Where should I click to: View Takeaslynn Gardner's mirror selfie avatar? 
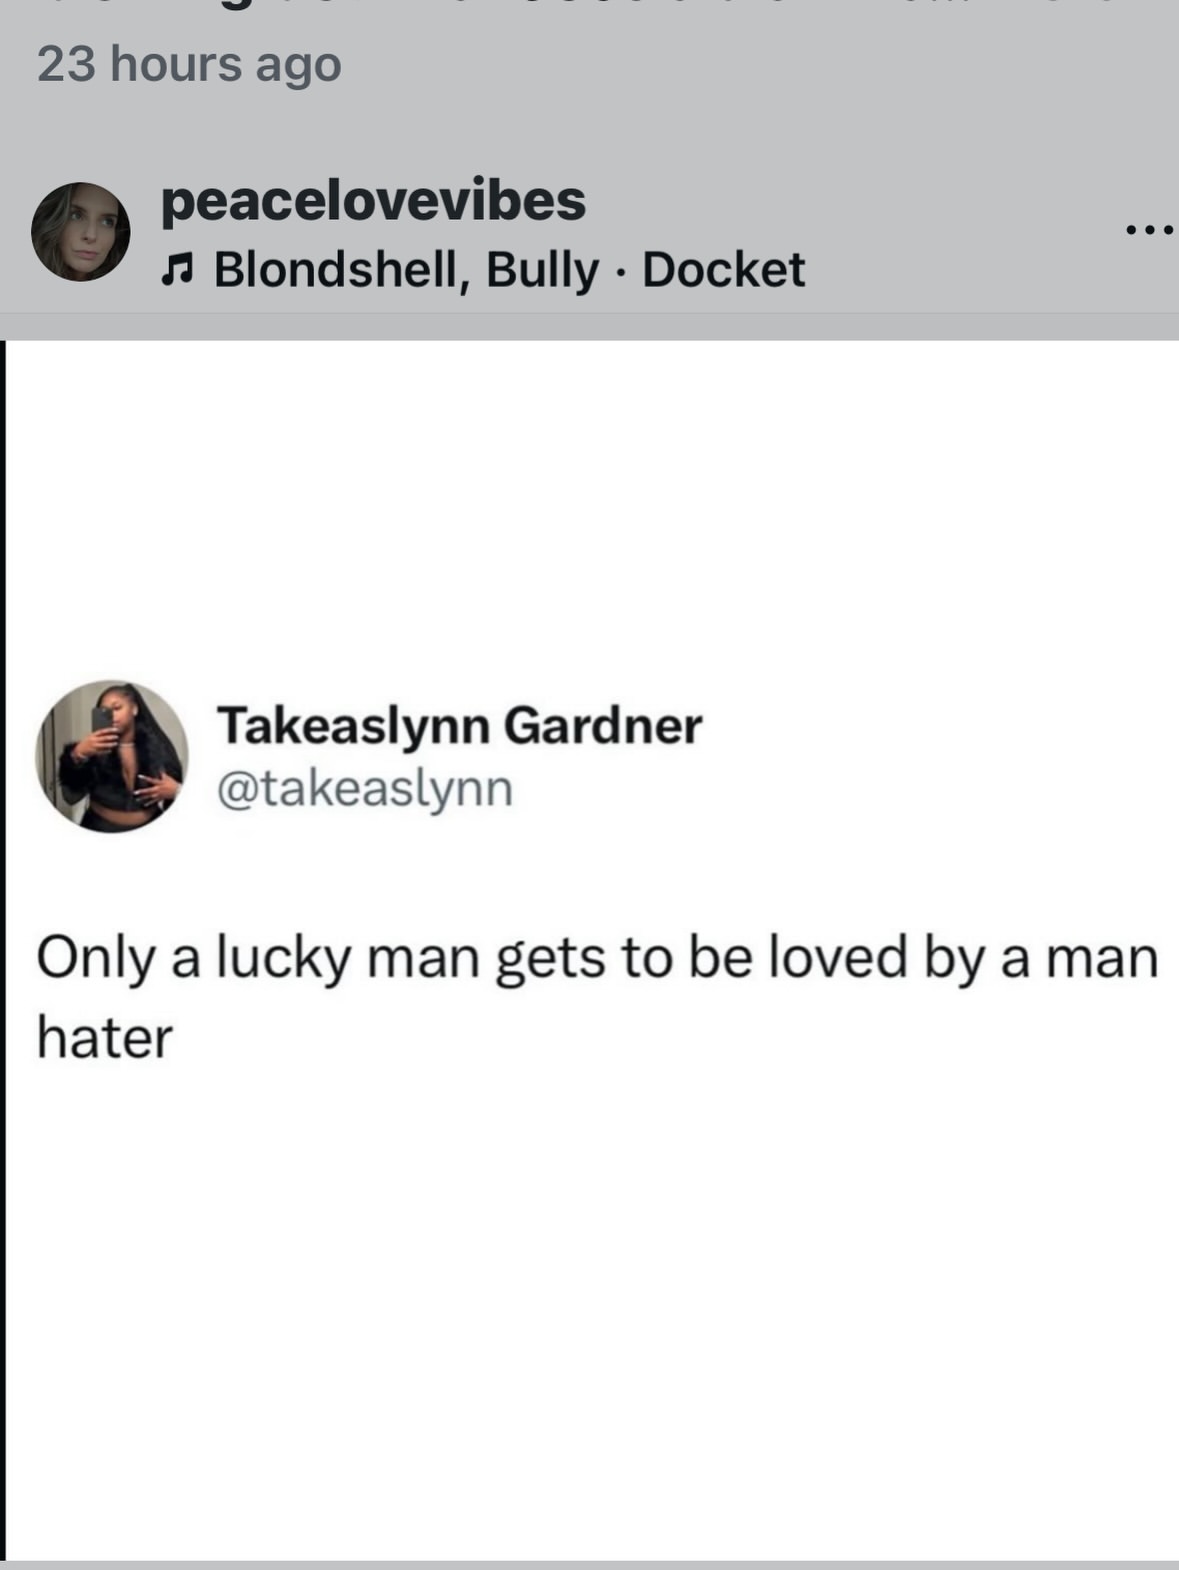pos(111,756)
